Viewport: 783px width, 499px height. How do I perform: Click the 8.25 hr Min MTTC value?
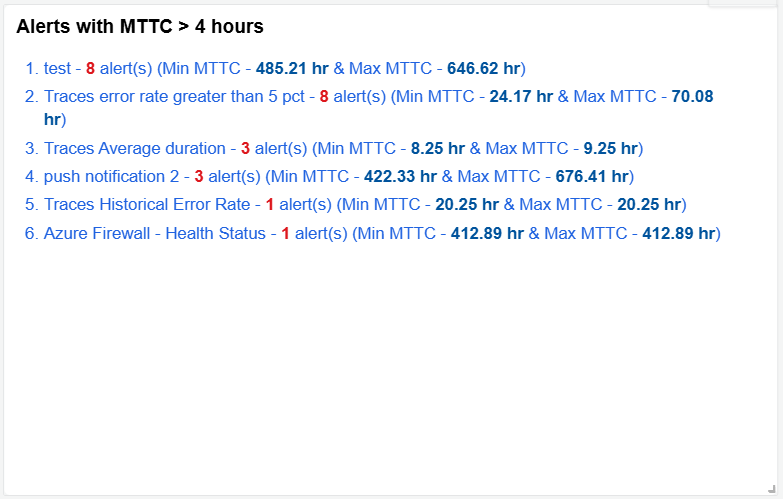tap(438, 149)
